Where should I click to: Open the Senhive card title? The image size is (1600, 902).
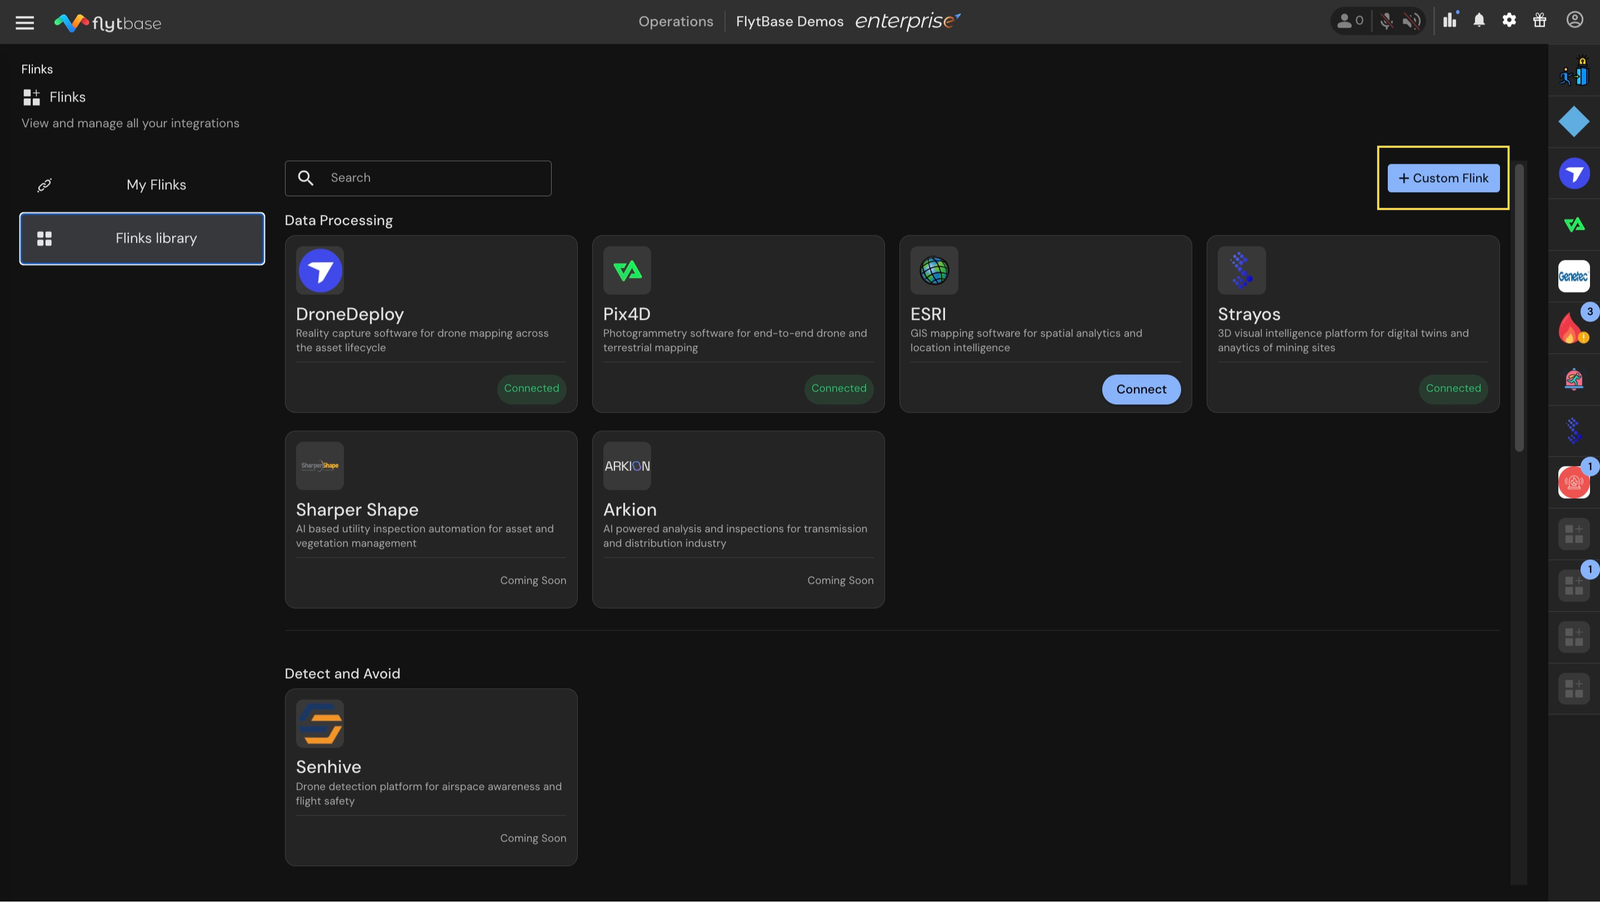(328, 767)
